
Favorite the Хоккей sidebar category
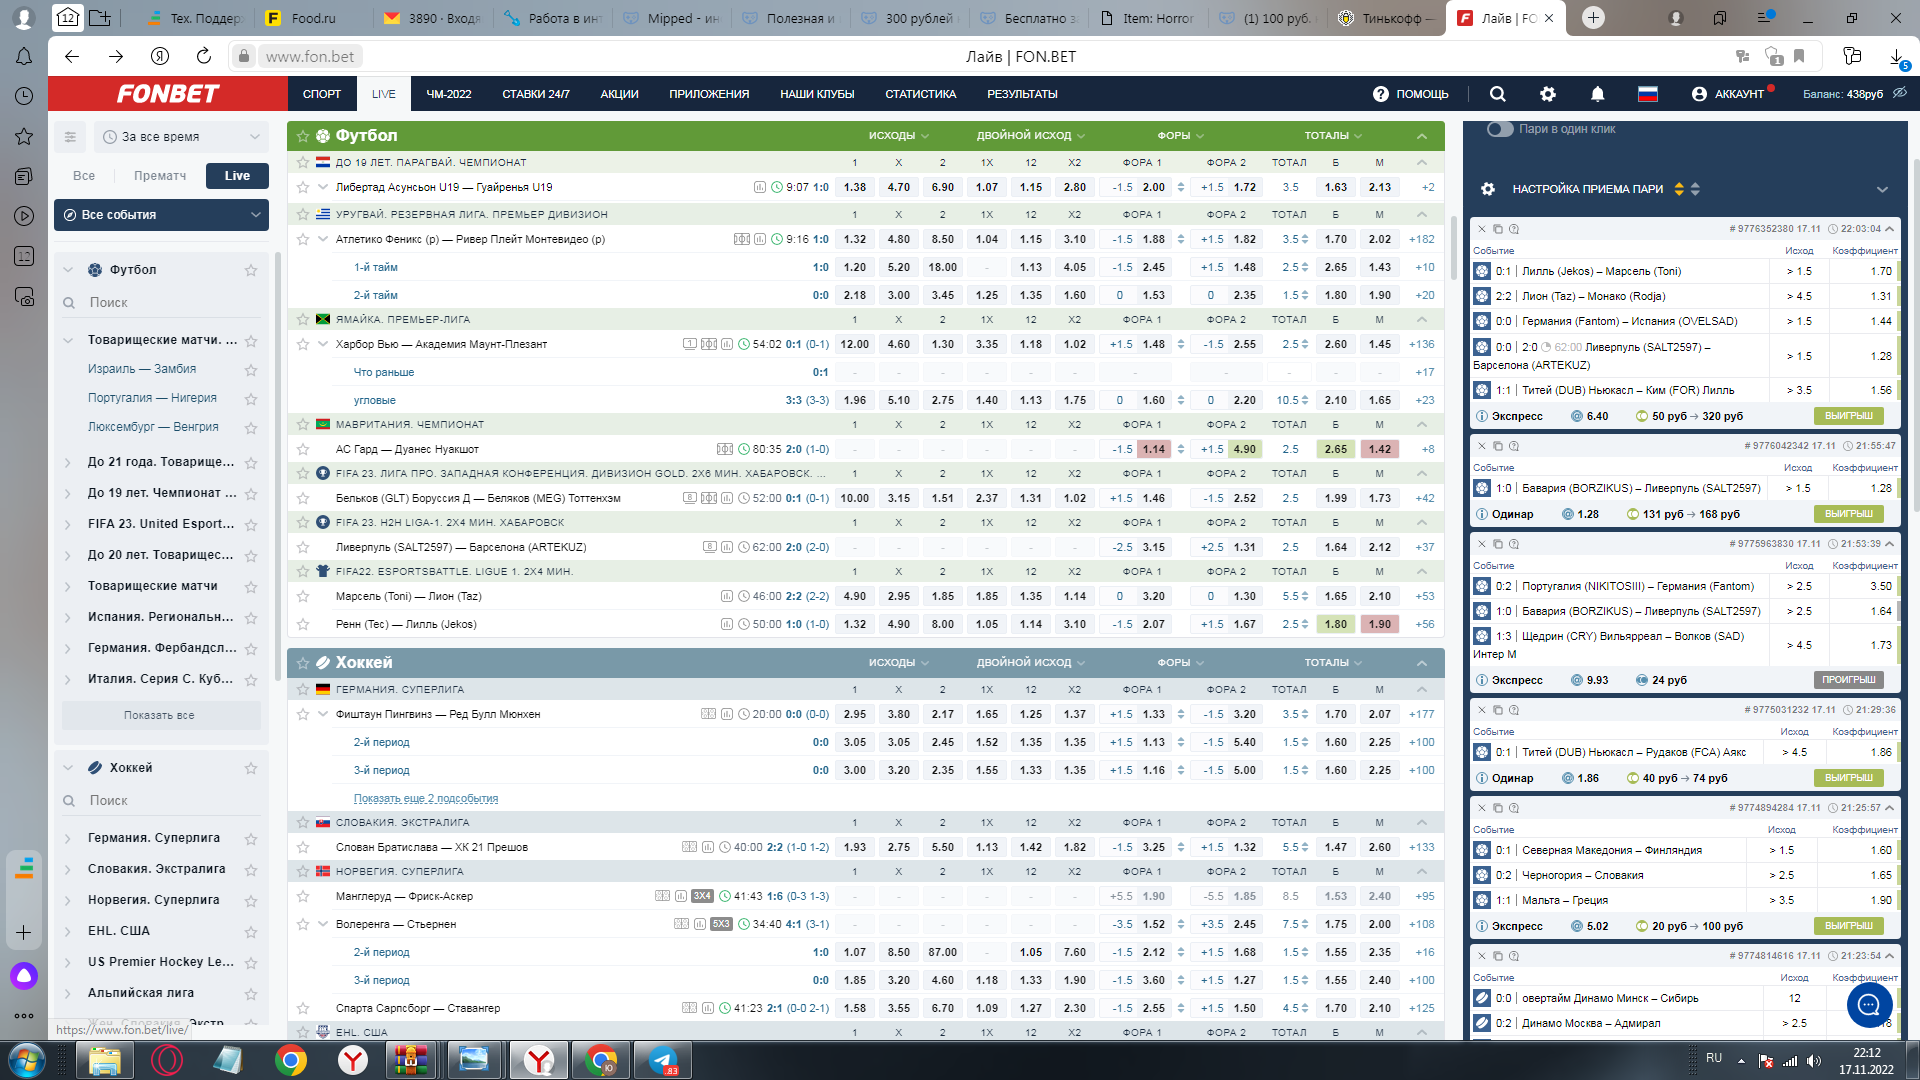[x=251, y=769]
